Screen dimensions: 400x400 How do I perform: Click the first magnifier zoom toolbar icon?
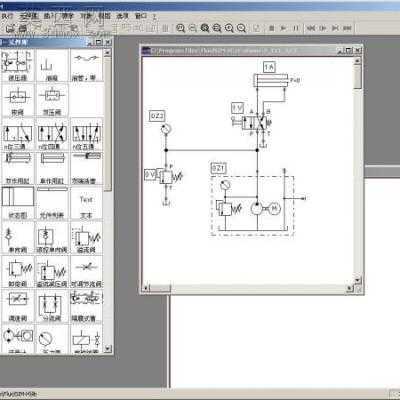(x=180, y=28)
